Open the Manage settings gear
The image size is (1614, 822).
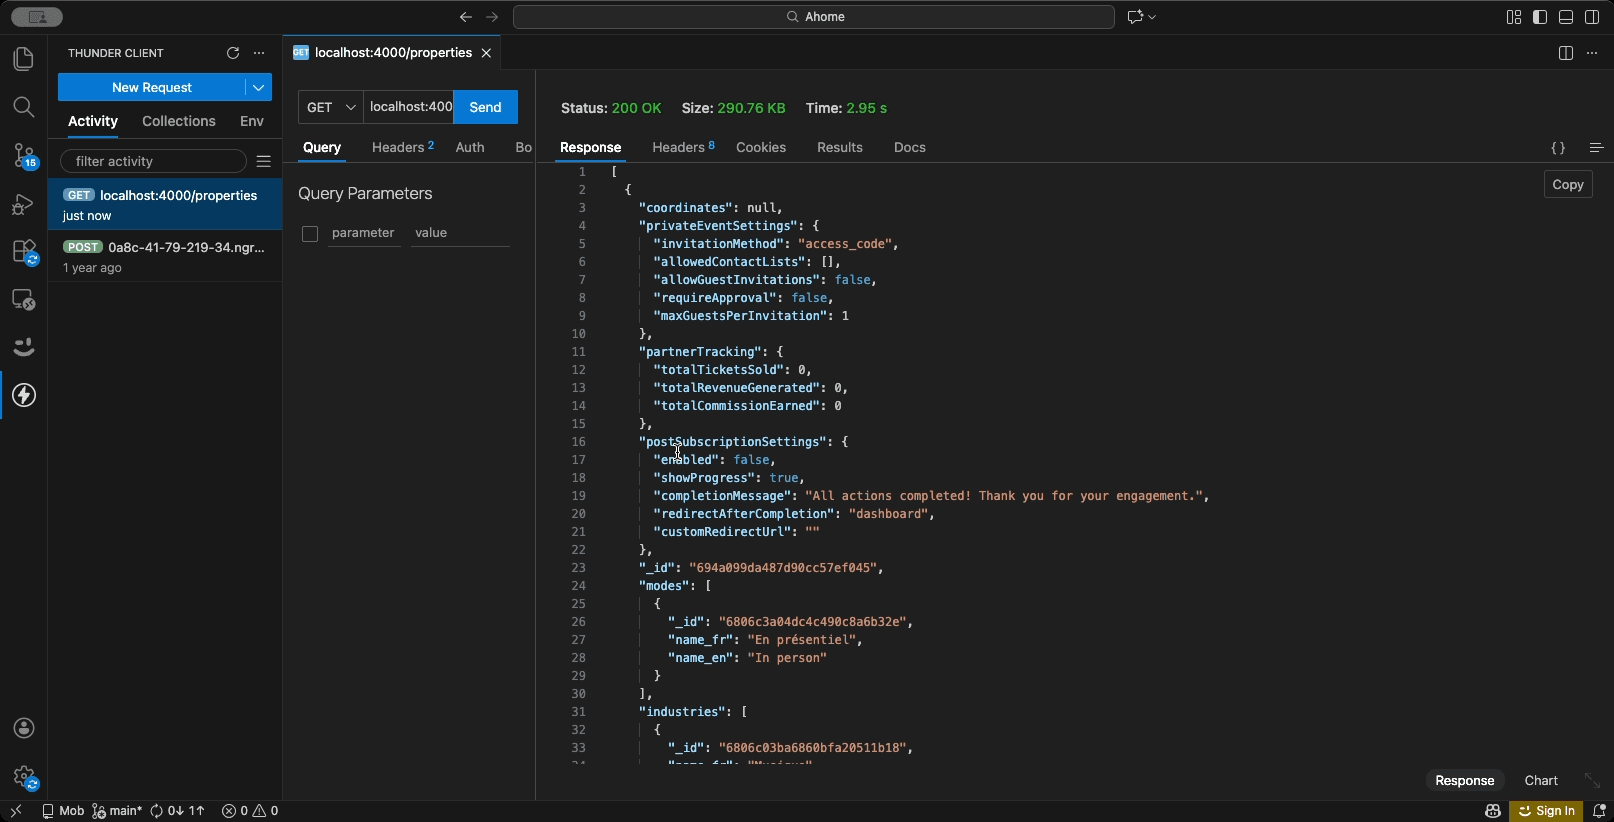24,777
